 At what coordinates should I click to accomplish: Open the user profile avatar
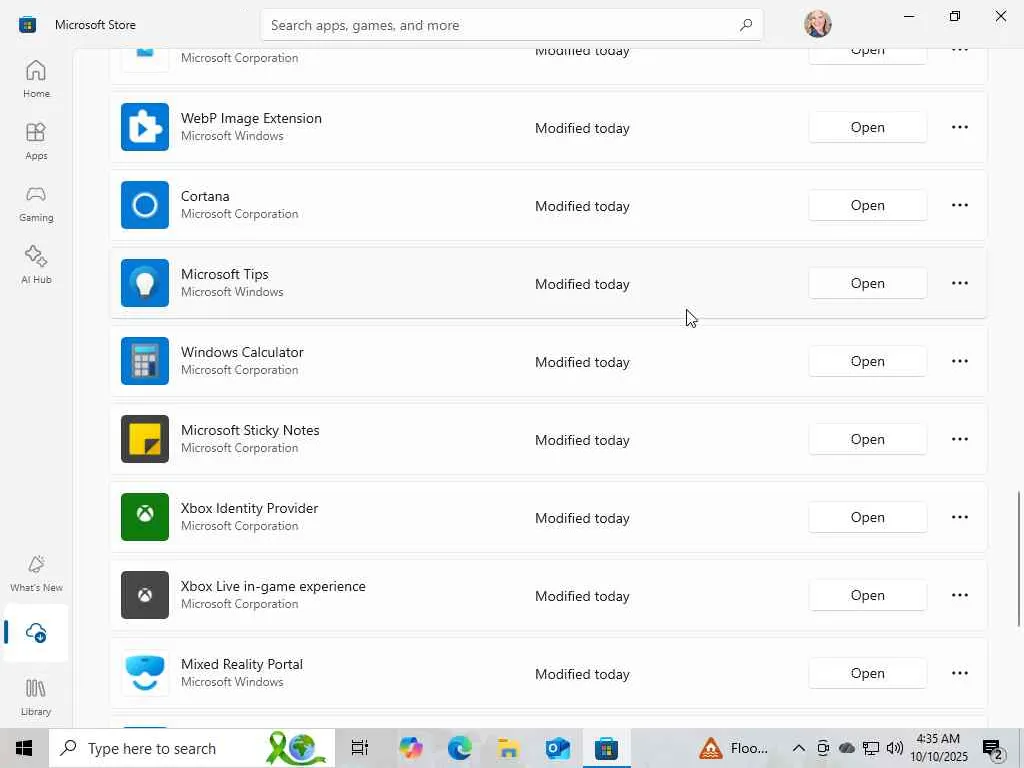pos(818,24)
